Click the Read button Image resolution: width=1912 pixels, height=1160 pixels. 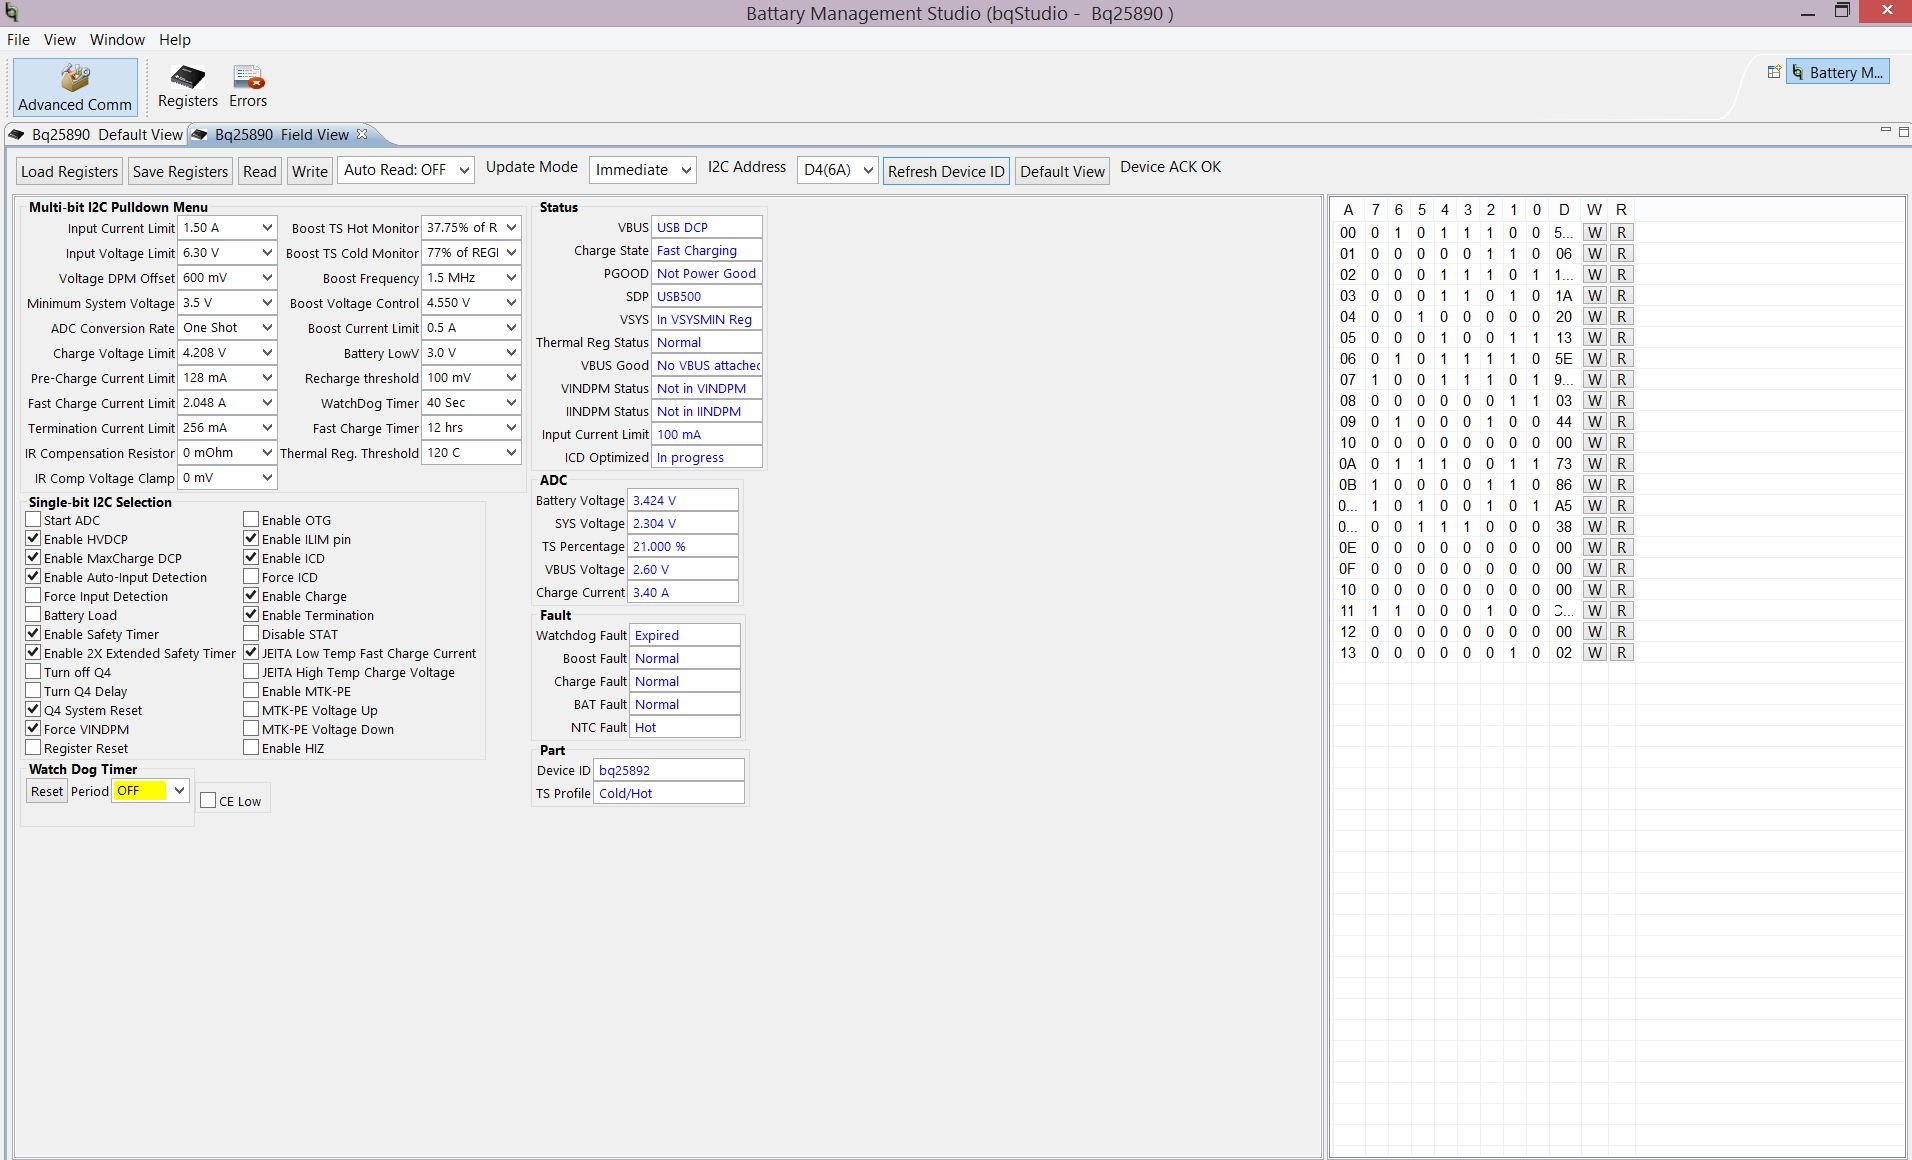click(x=259, y=171)
